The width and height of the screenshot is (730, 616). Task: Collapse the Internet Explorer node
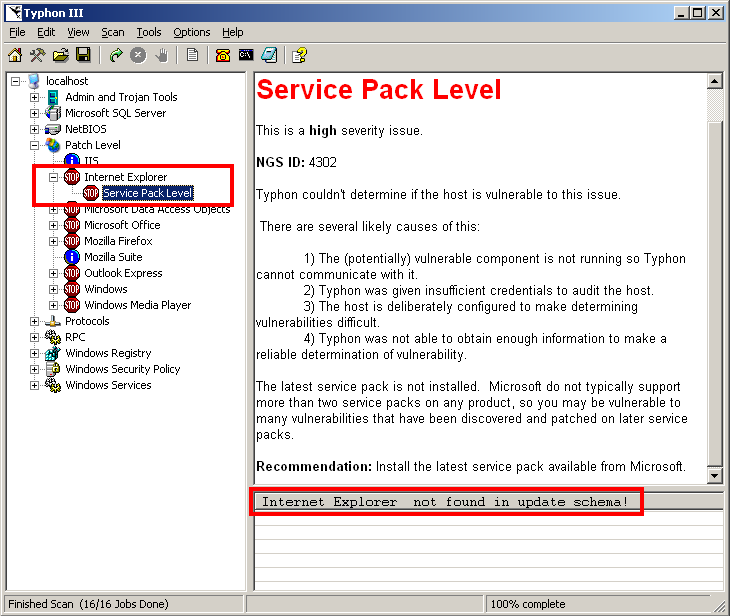(54, 177)
